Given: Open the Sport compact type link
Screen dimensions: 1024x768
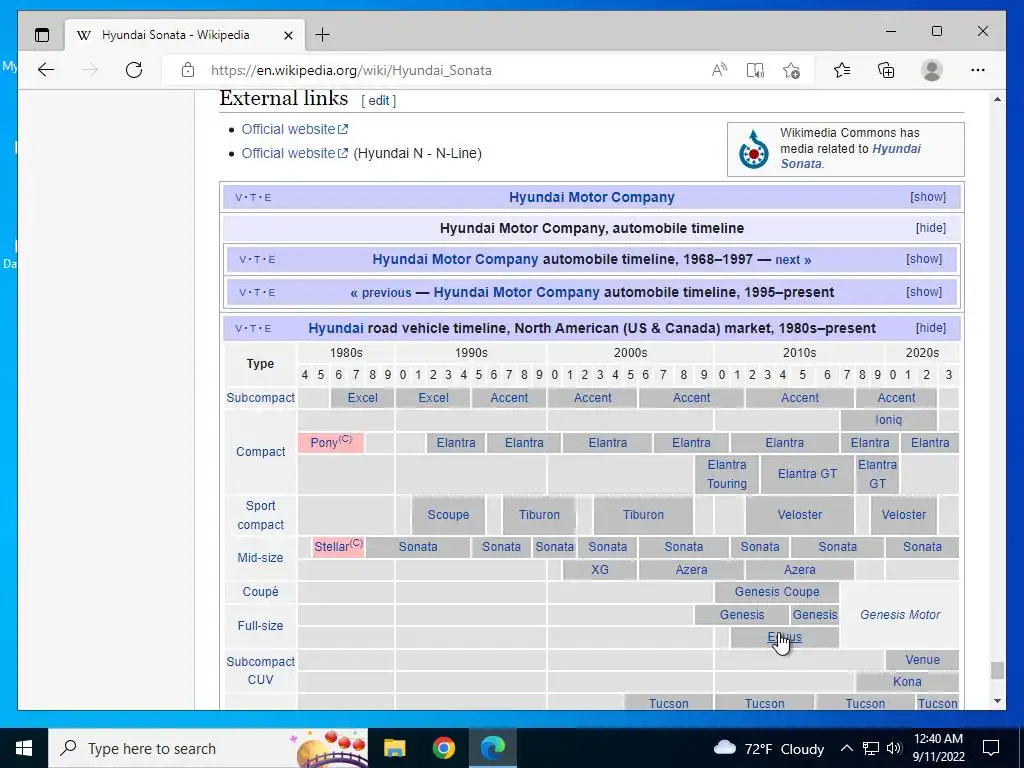Looking at the screenshot, I should (x=261, y=515).
